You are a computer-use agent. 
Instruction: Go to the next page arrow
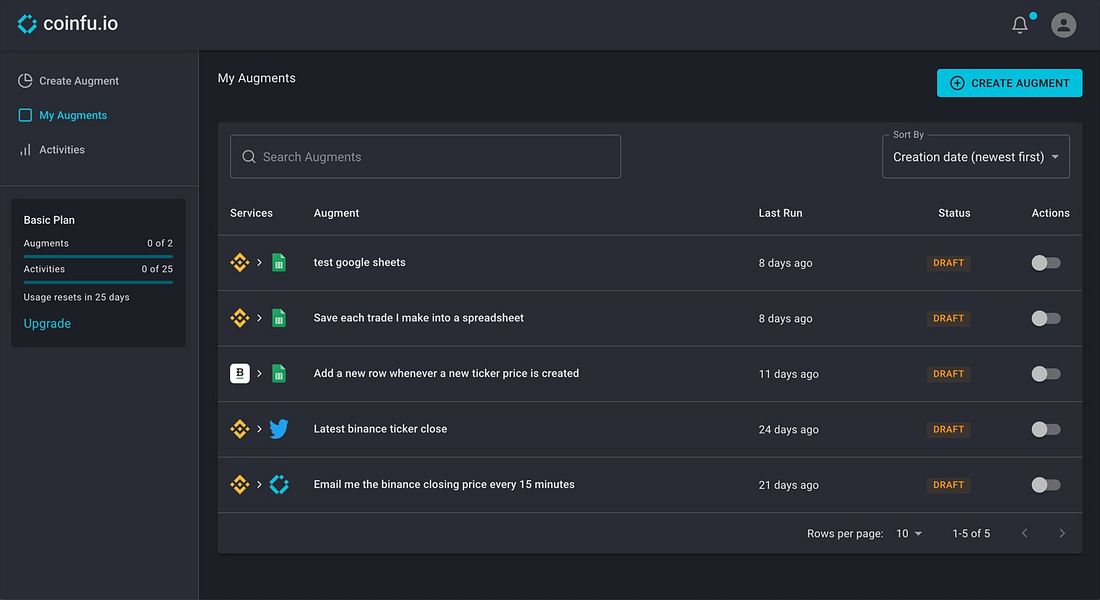[1062, 533]
